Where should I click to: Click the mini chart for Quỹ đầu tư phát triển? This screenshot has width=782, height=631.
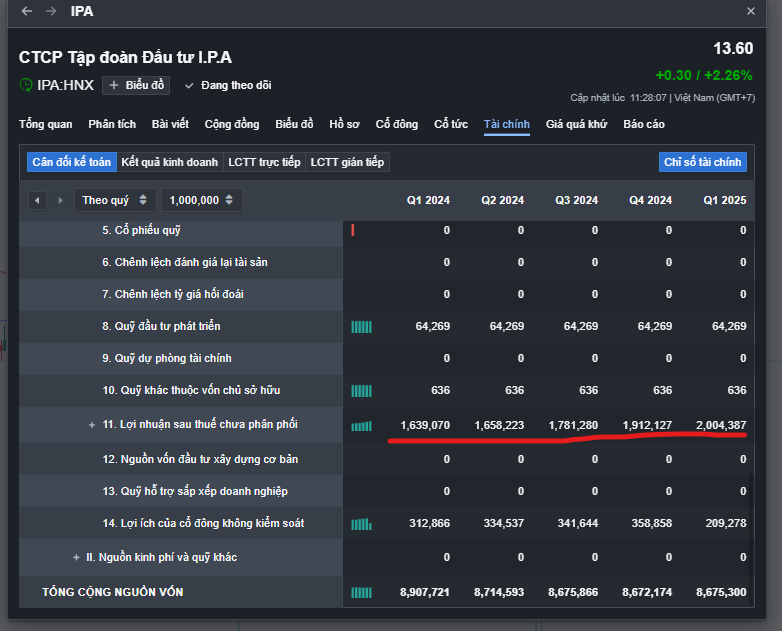(361, 327)
